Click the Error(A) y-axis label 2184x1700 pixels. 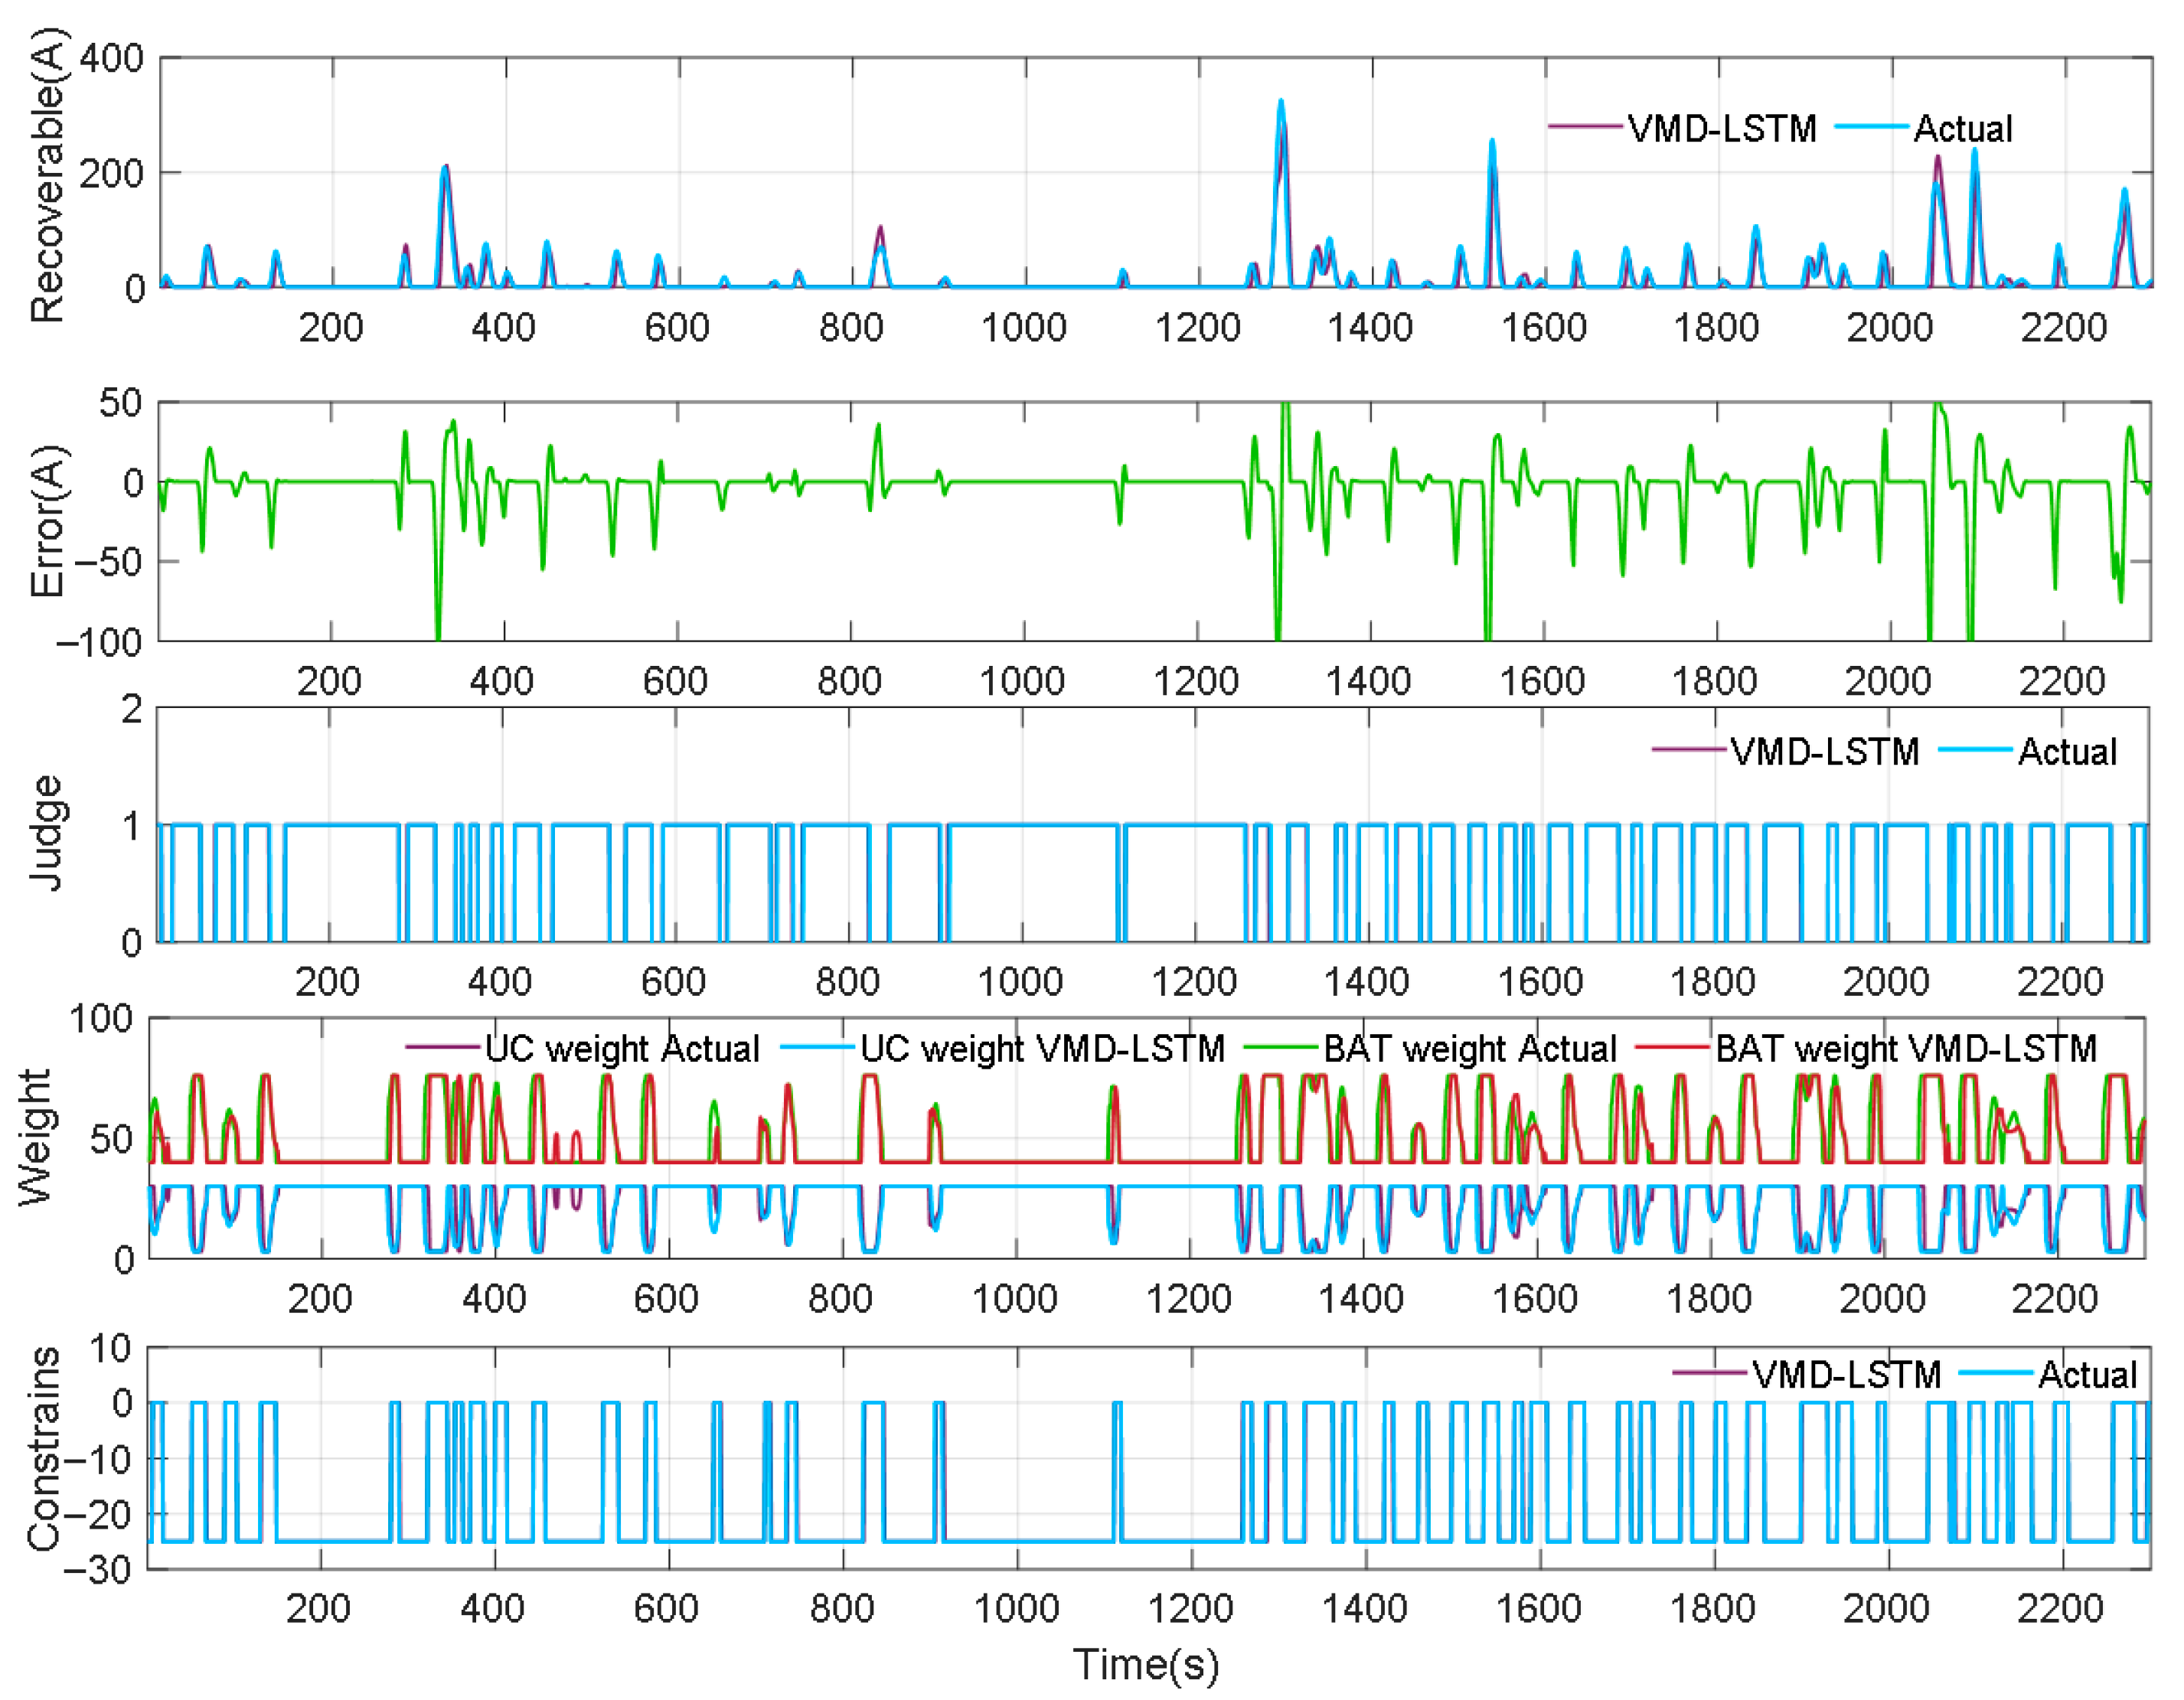(47, 522)
